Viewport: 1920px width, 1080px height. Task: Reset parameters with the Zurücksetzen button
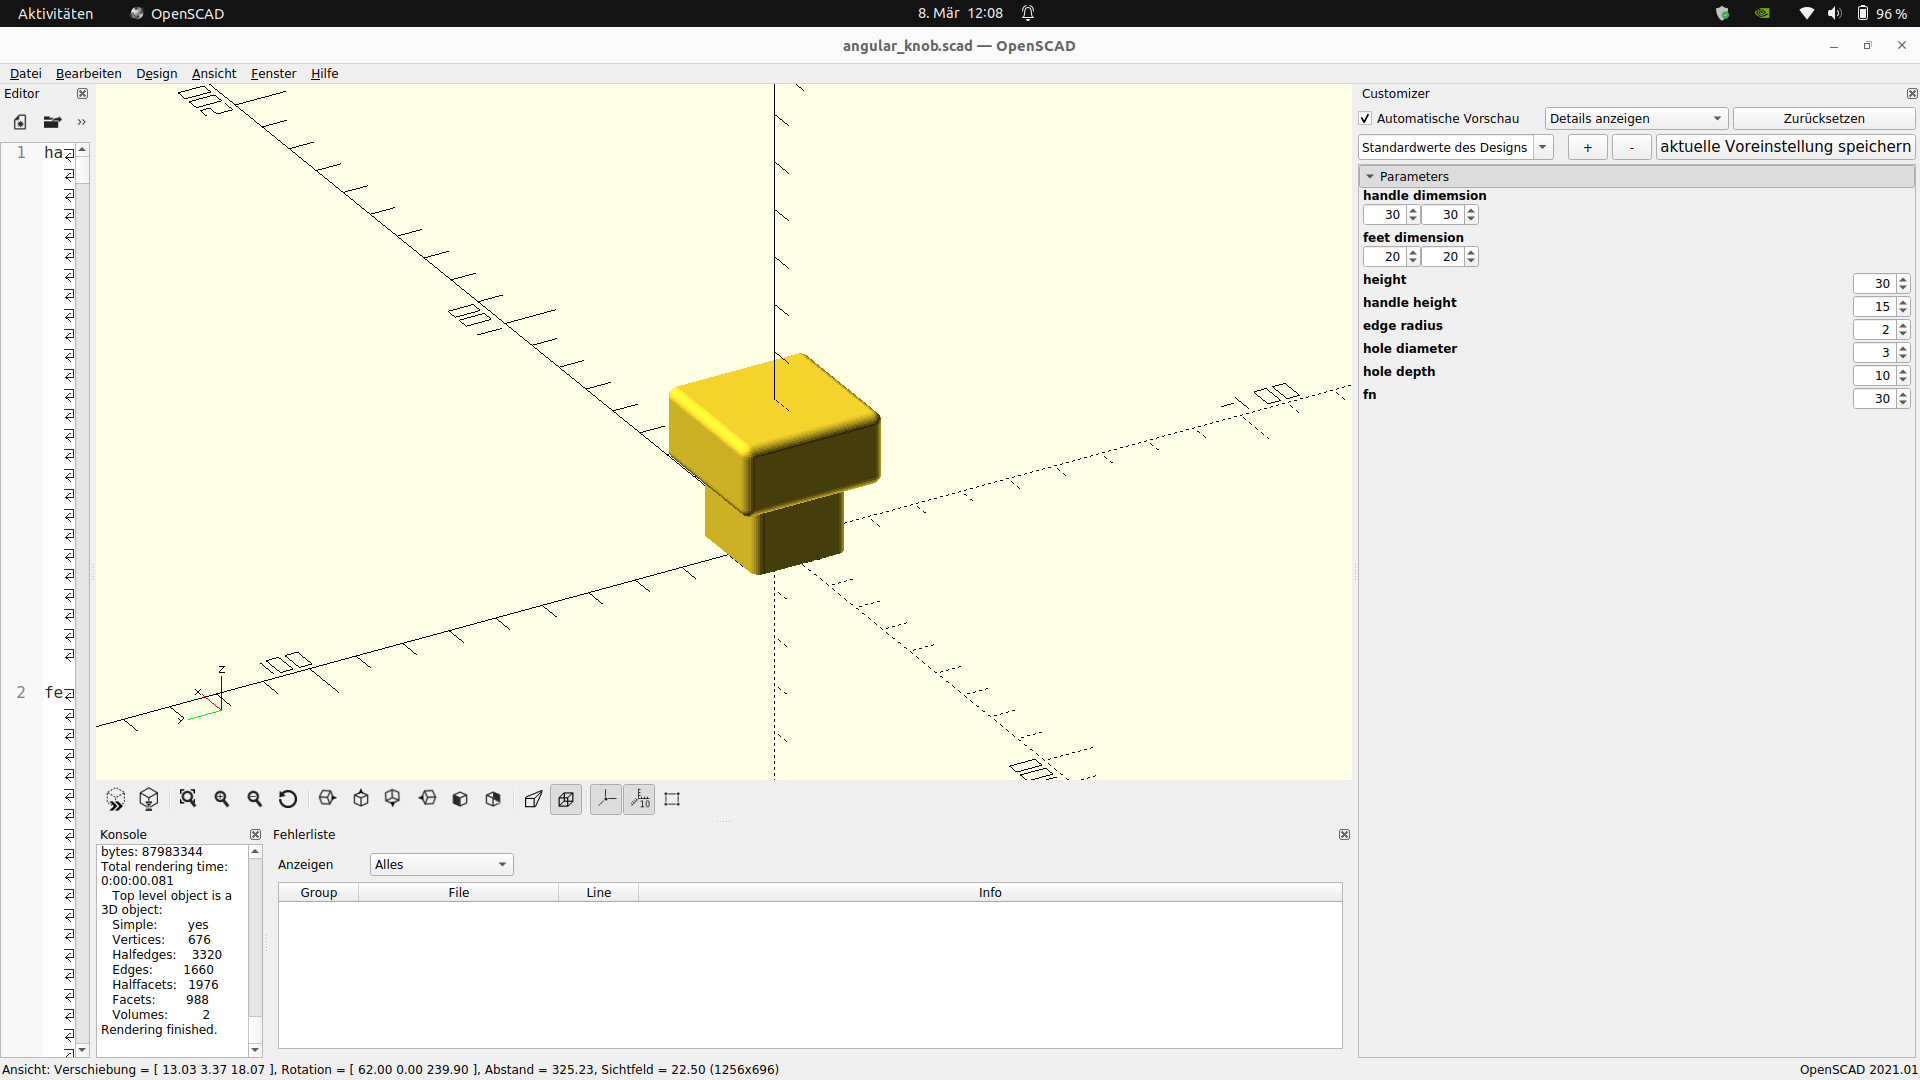tap(1823, 118)
